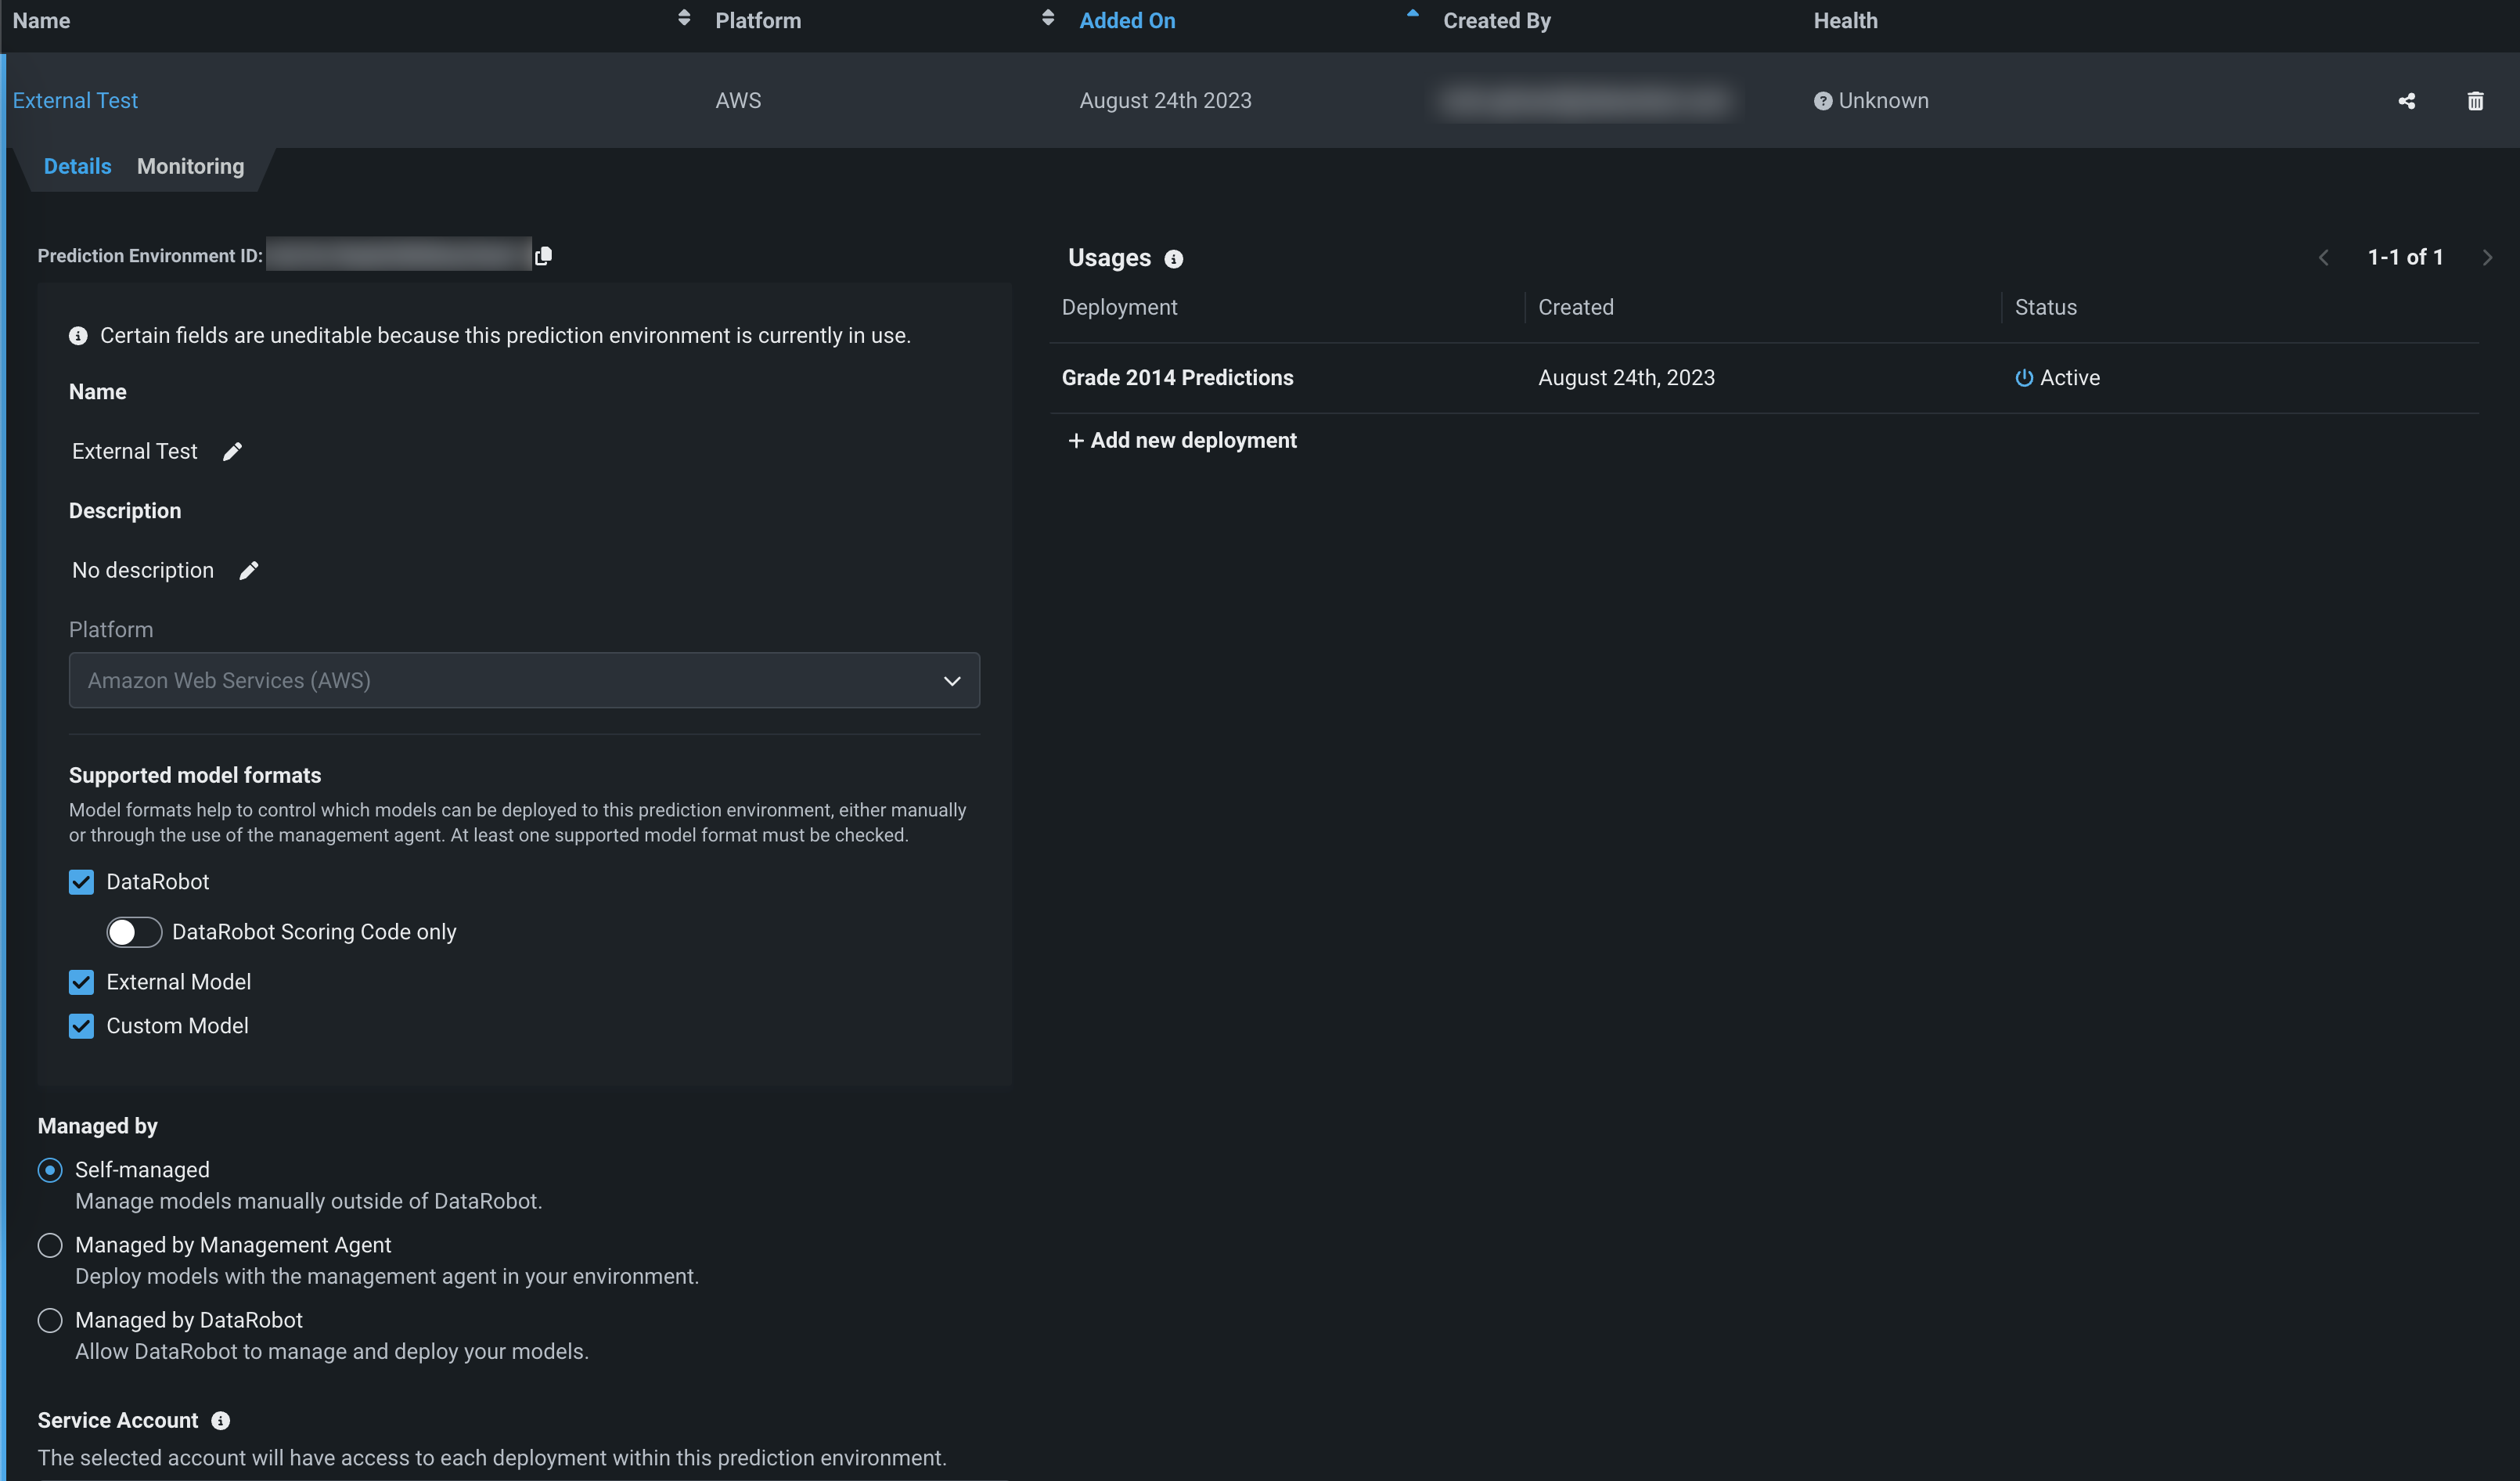Click Add new deployment

click(1182, 441)
